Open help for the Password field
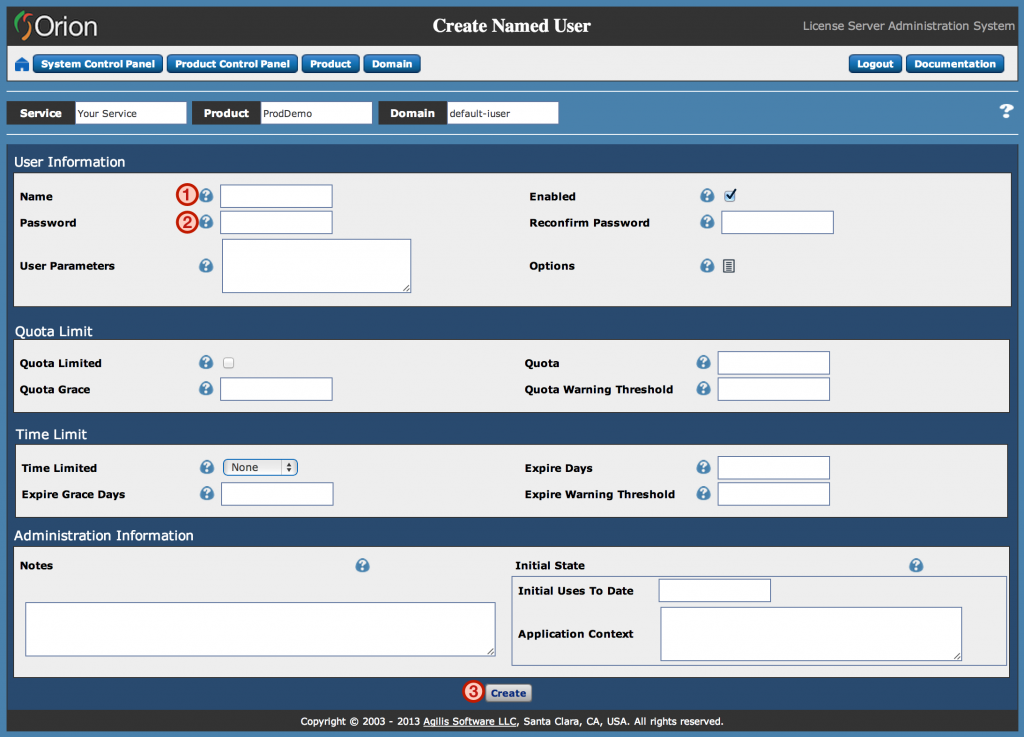The width and height of the screenshot is (1024, 737). (x=206, y=222)
